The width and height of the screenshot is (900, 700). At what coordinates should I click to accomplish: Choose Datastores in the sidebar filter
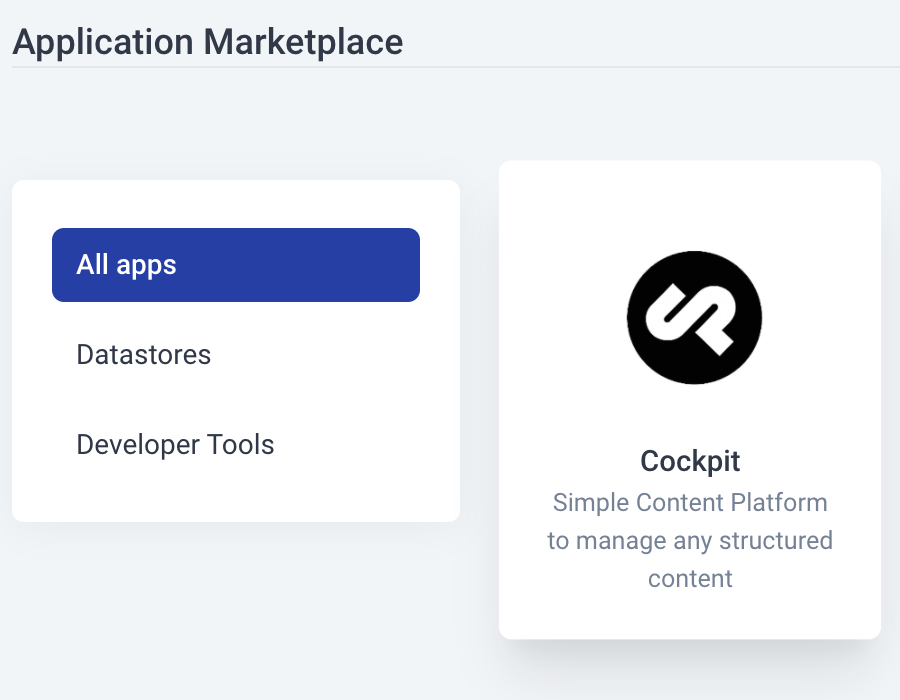click(143, 354)
